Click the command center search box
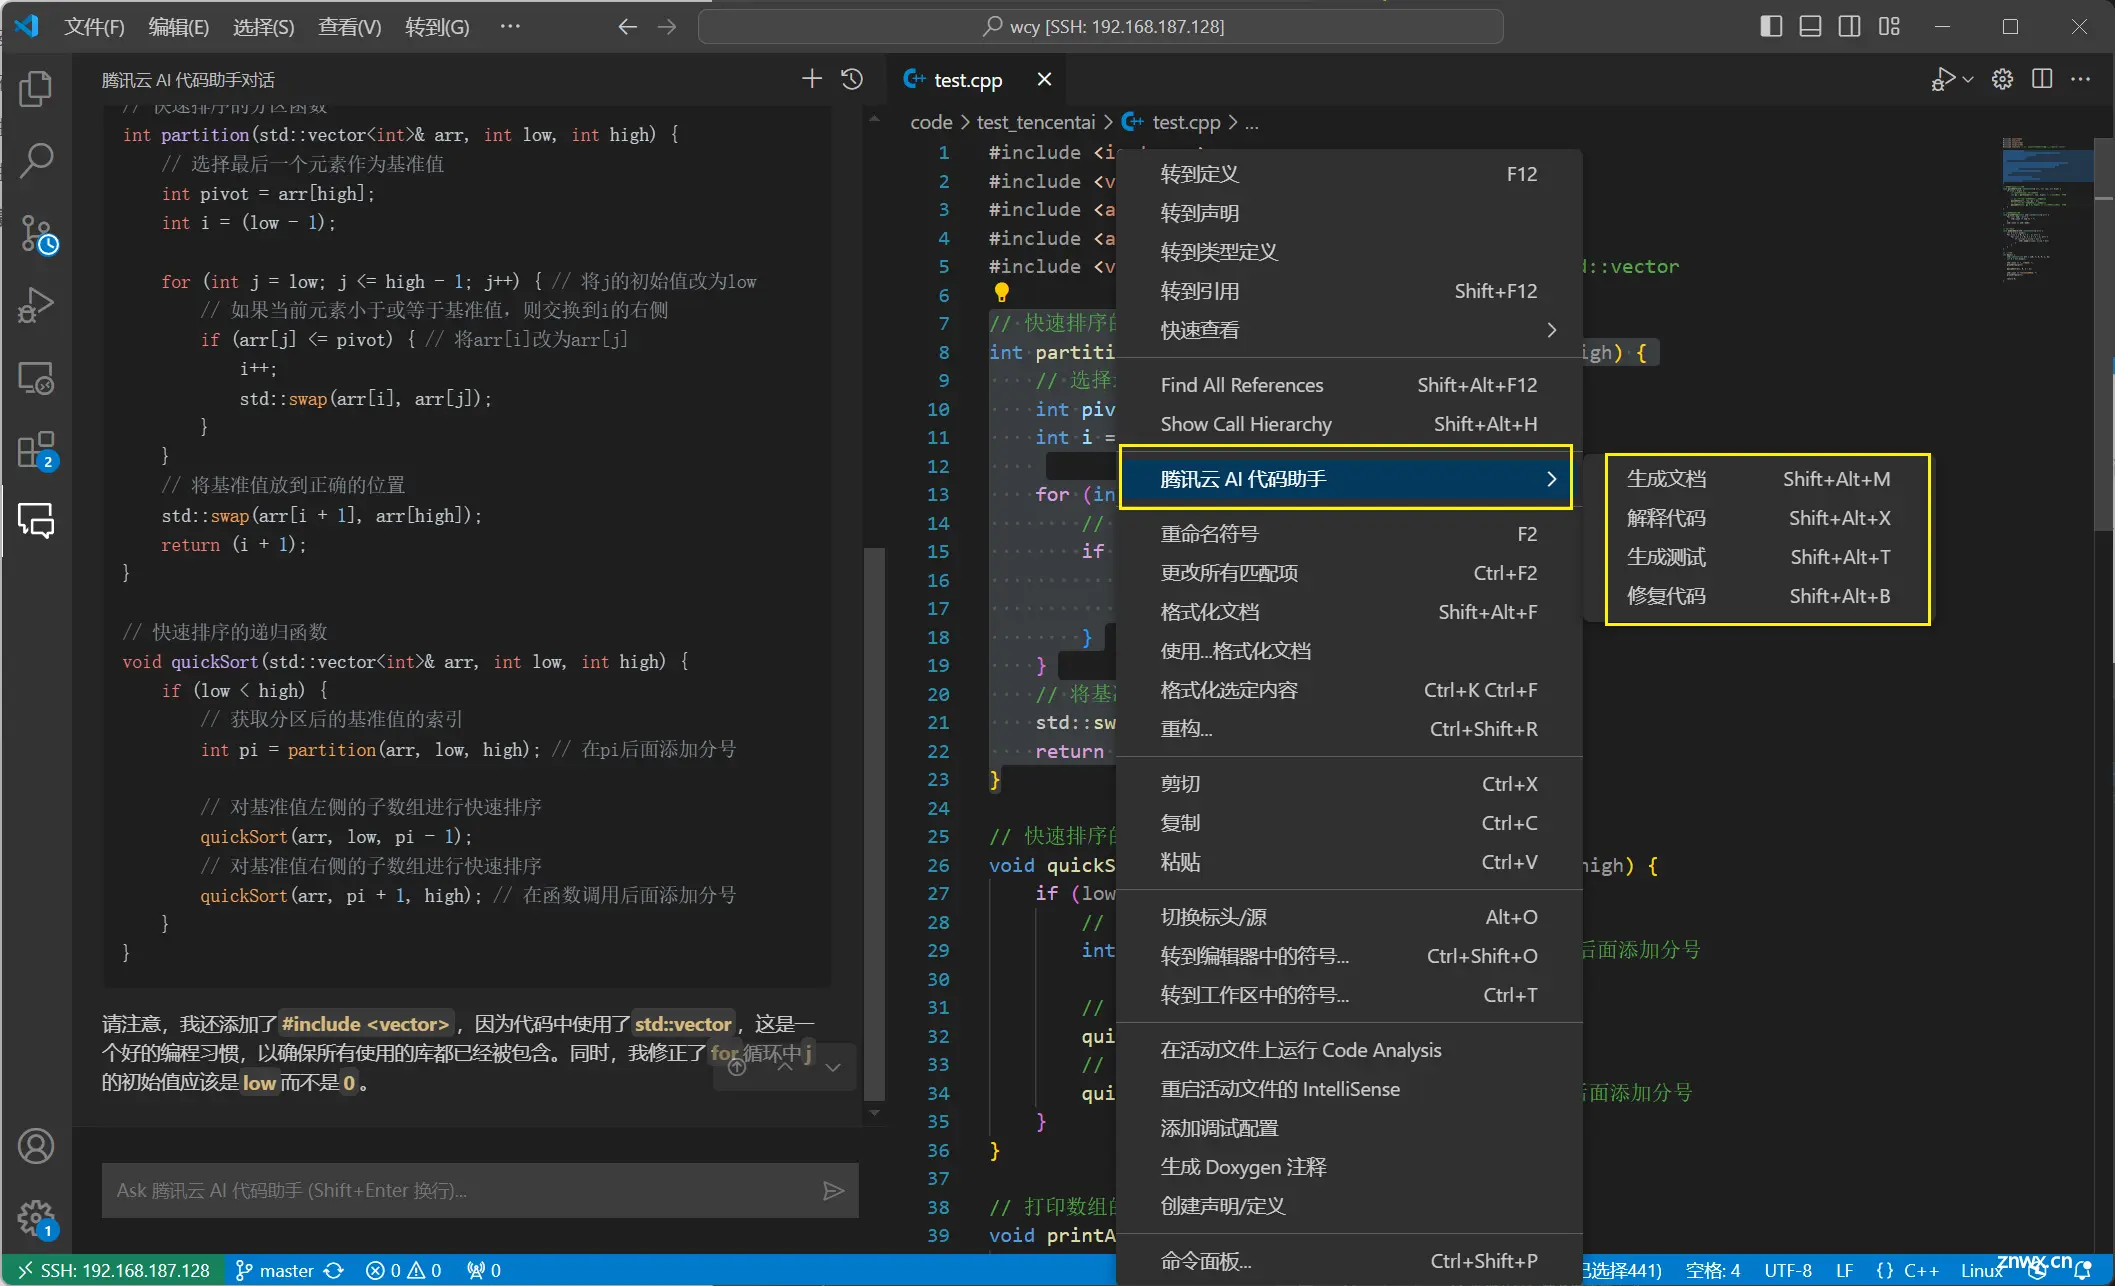This screenshot has width=2115, height=1286. click(x=1101, y=27)
